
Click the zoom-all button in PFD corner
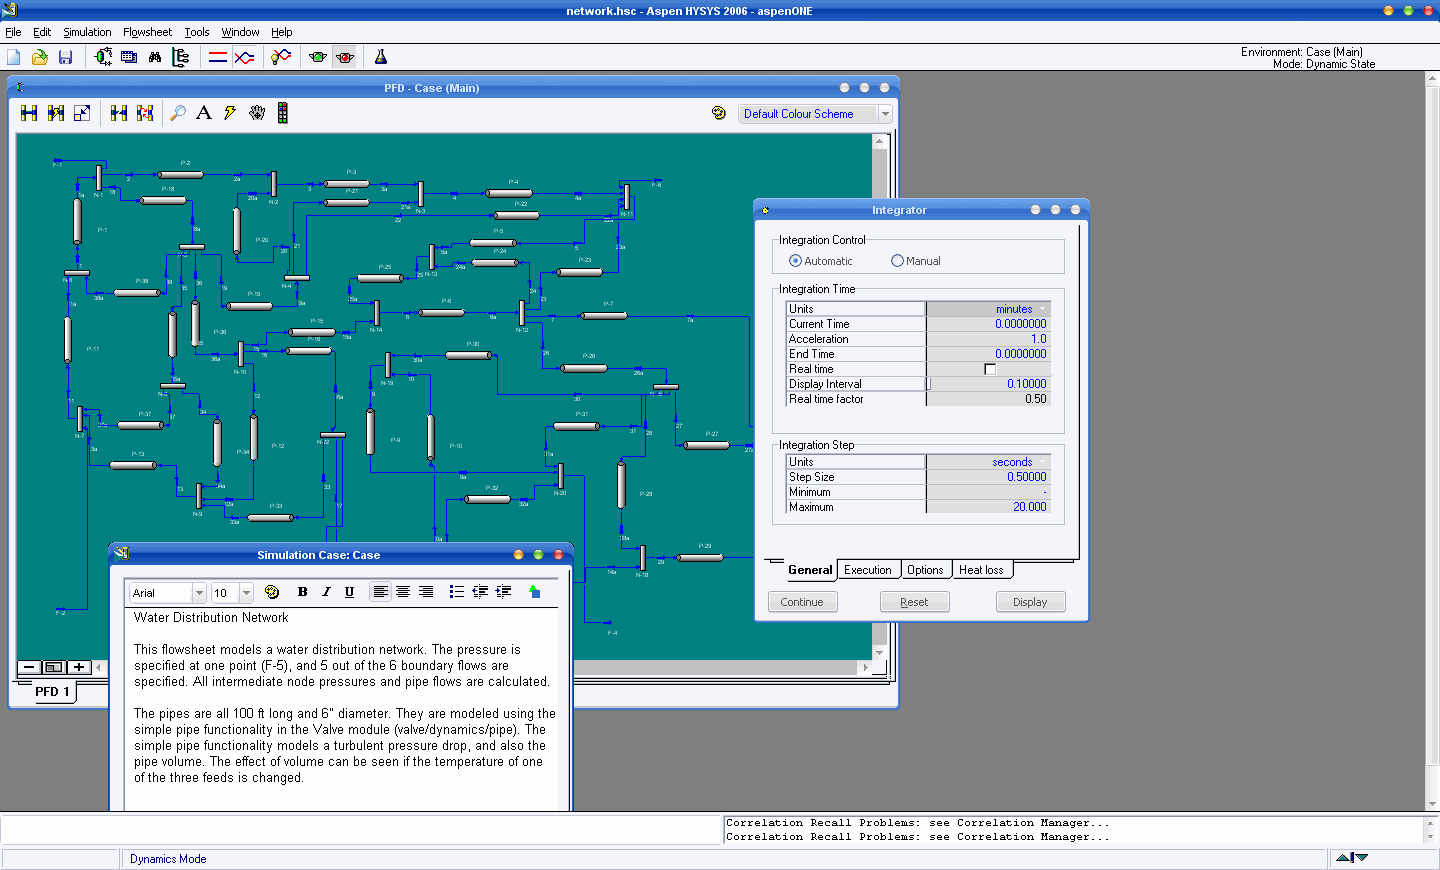click(x=54, y=667)
